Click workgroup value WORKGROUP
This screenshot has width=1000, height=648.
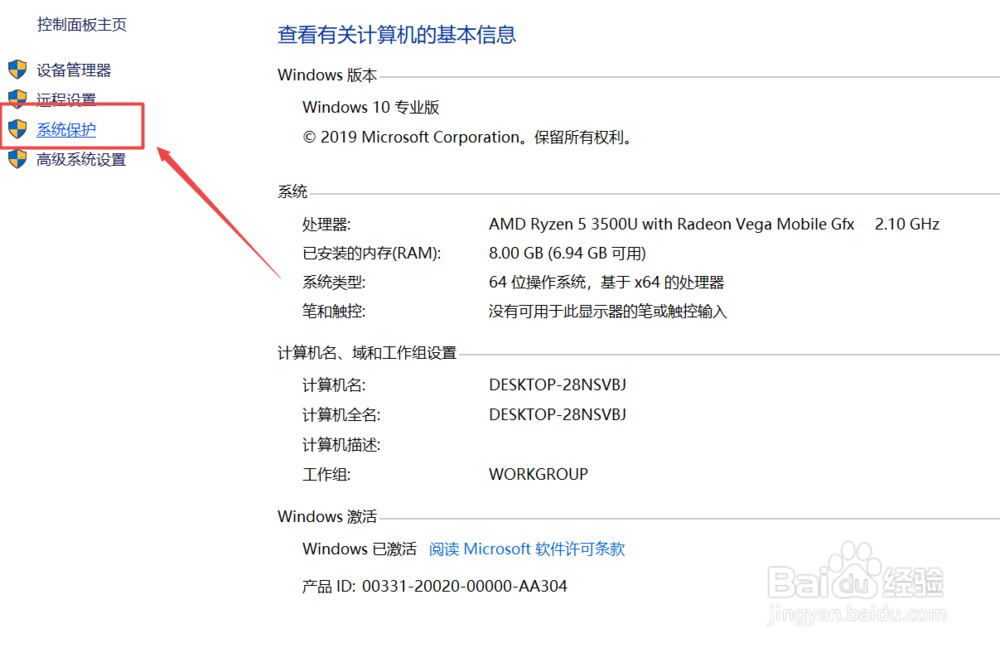coord(538,475)
